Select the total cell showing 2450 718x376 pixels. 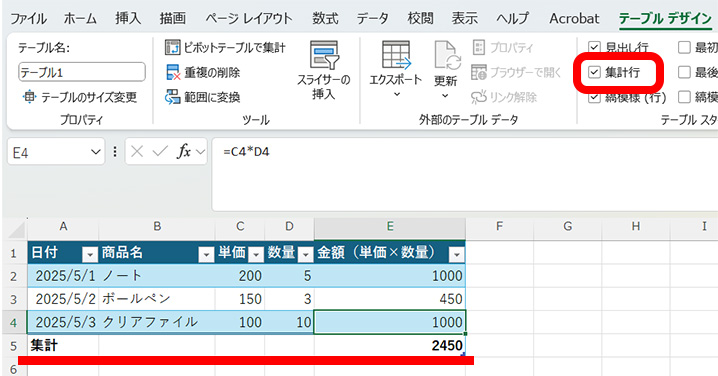click(x=390, y=345)
